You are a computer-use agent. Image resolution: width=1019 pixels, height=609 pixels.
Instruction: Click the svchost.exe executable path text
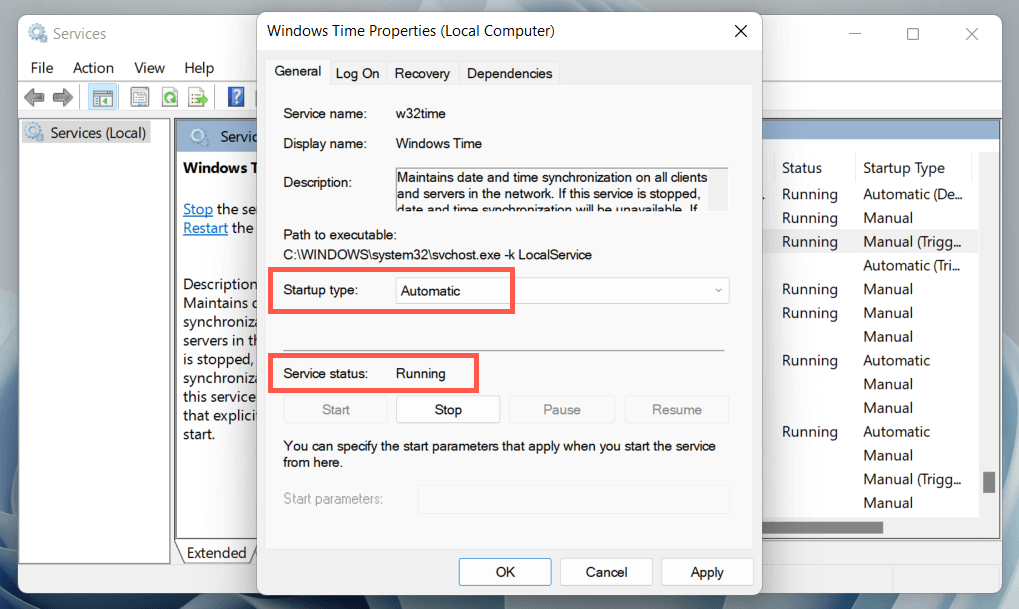coord(437,255)
